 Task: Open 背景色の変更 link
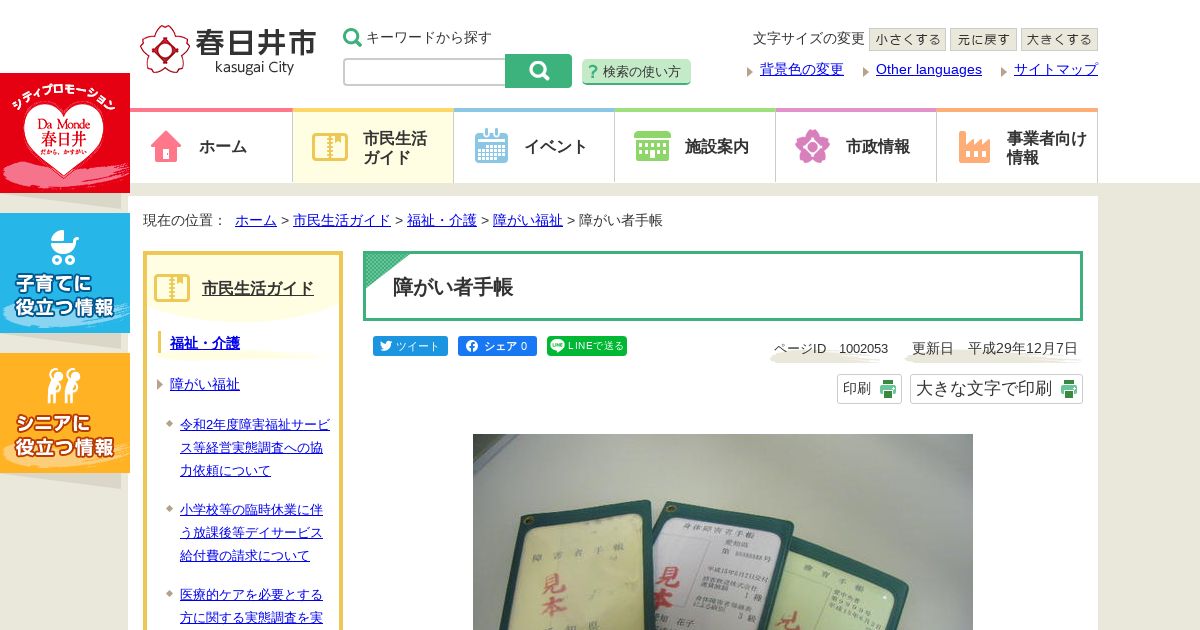(802, 69)
